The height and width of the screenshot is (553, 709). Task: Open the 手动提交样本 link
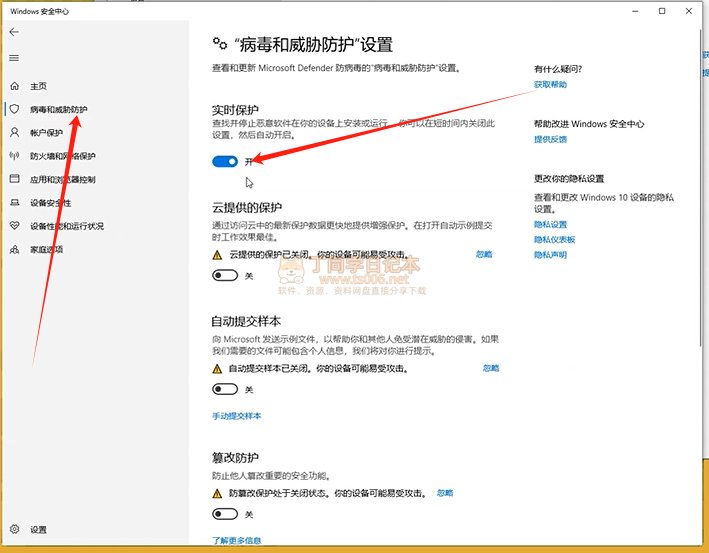point(237,415)
